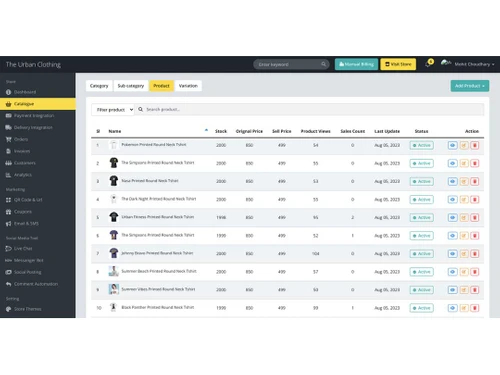The height and width of the screenshot is (375, 500).
Task: View The Simpsons Tshirt in row 6
Action: click(x=452, y=236)
